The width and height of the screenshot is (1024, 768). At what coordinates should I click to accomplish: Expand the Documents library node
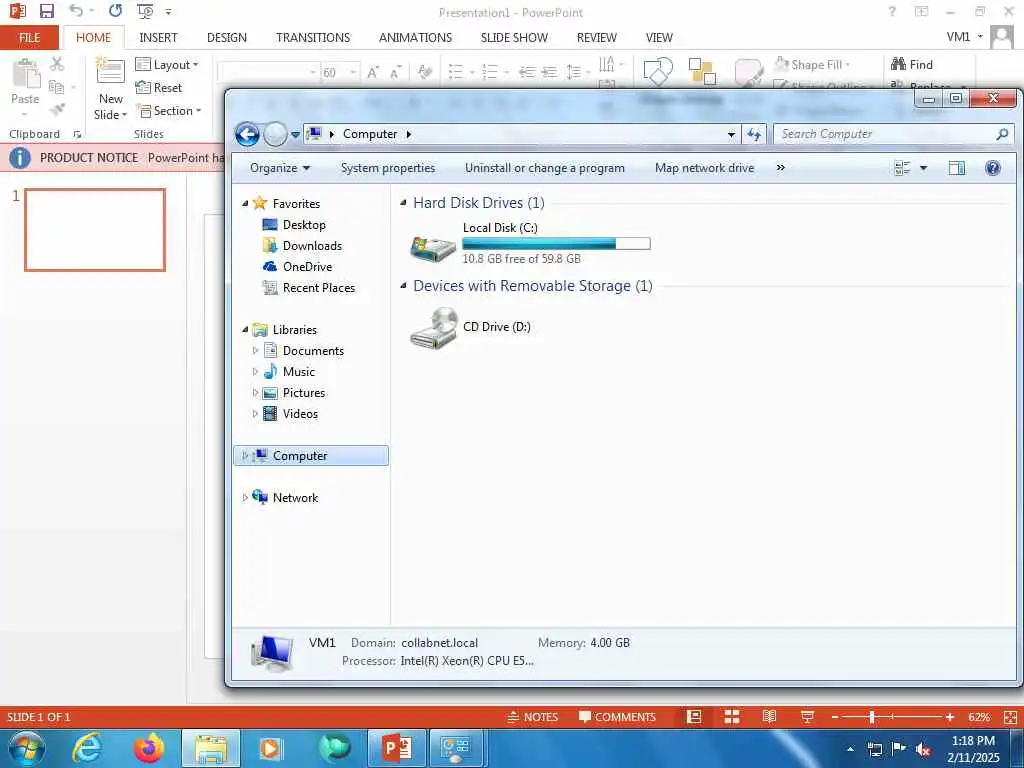point(255,351)
